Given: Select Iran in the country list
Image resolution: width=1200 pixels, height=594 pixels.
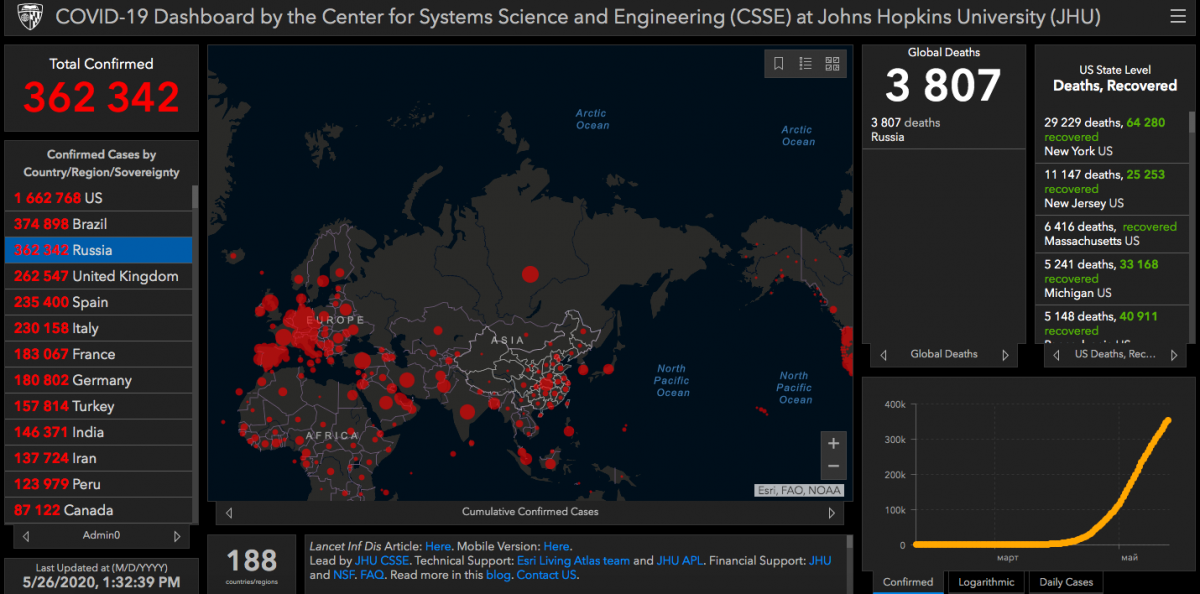Looking at the screenshot, I should pyautogui.click(x=98, y=458).
